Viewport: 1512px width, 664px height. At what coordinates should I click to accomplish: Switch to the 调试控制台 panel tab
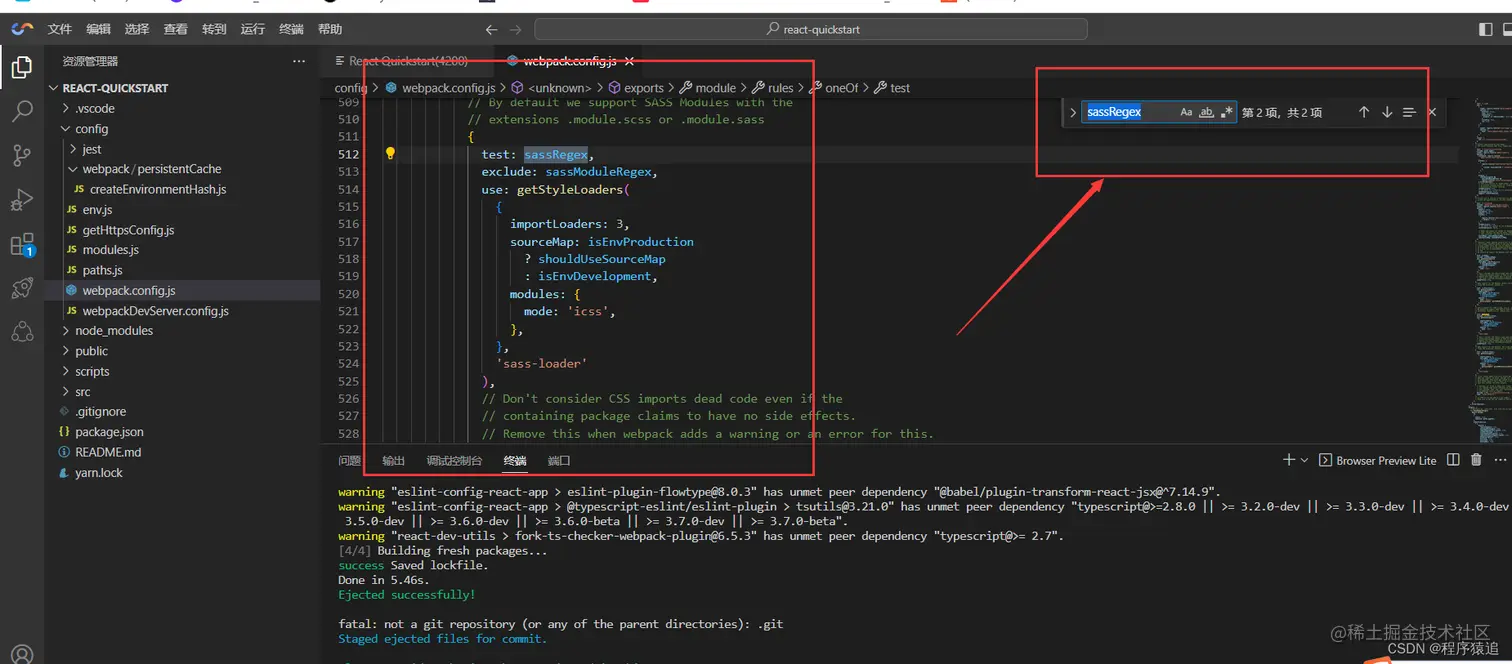tap(454, 461)
